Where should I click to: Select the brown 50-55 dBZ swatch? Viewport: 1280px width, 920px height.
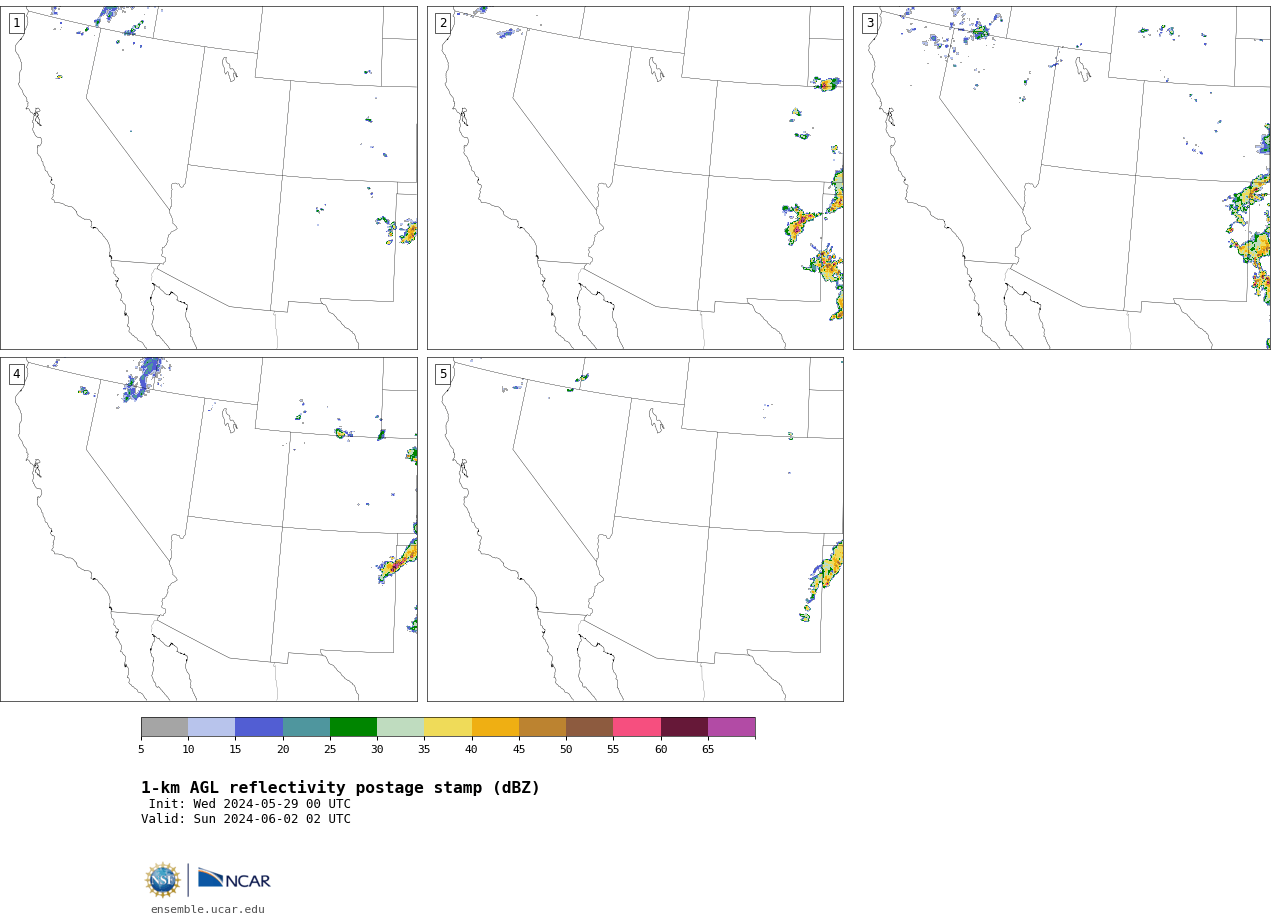(590, 727)
